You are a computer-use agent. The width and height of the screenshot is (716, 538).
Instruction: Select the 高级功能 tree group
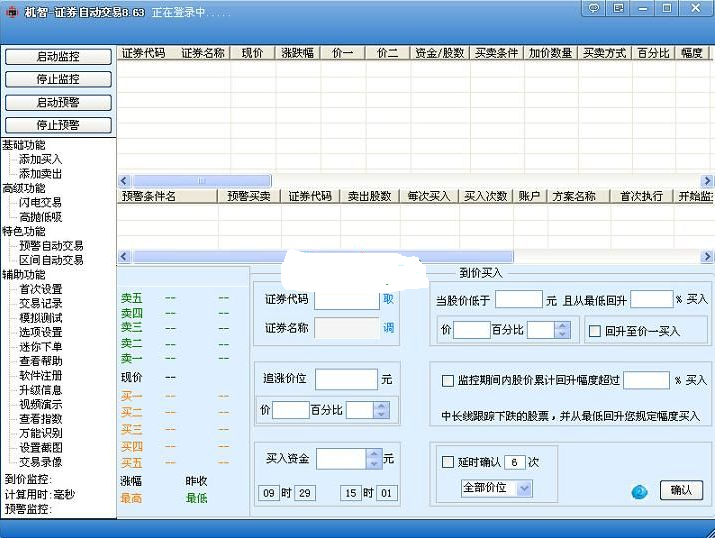24,188
